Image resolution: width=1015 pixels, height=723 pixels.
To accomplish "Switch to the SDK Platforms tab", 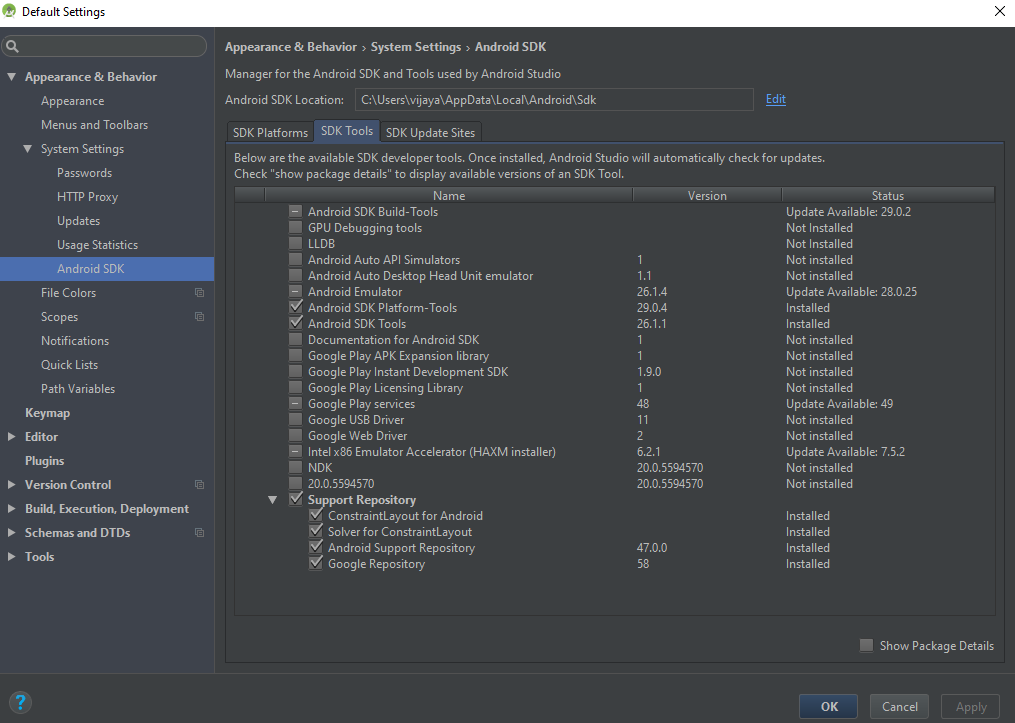I will (x=270, y=132).
